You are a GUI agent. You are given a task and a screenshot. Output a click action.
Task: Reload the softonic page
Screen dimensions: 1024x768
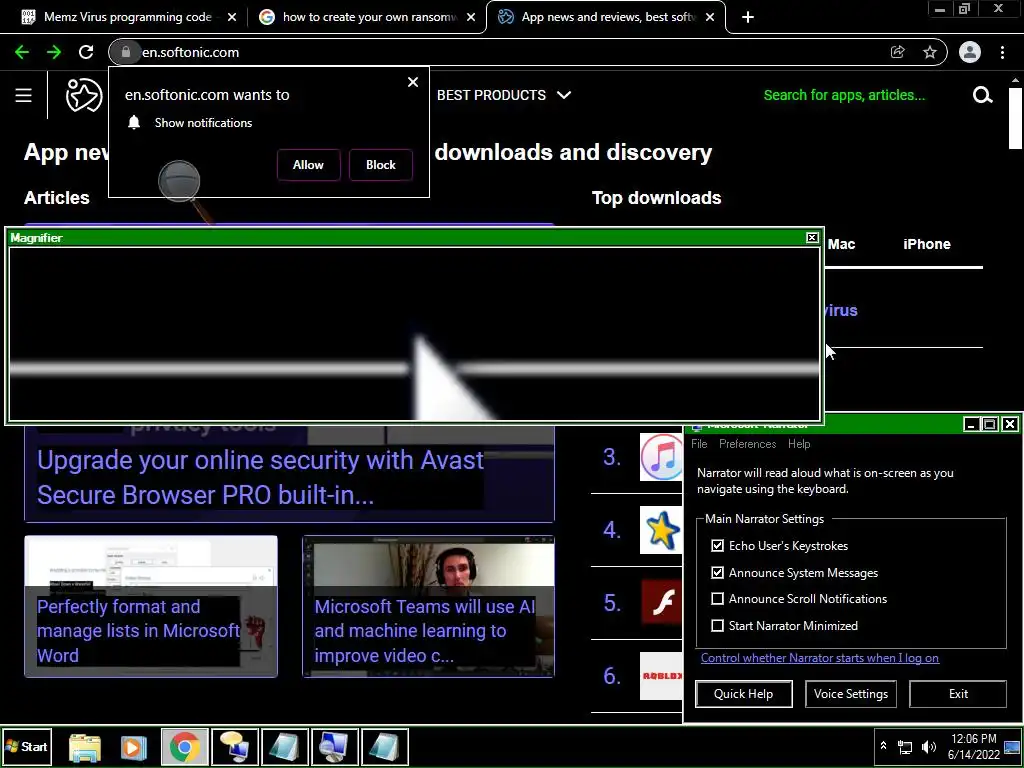tap(86, 52)
